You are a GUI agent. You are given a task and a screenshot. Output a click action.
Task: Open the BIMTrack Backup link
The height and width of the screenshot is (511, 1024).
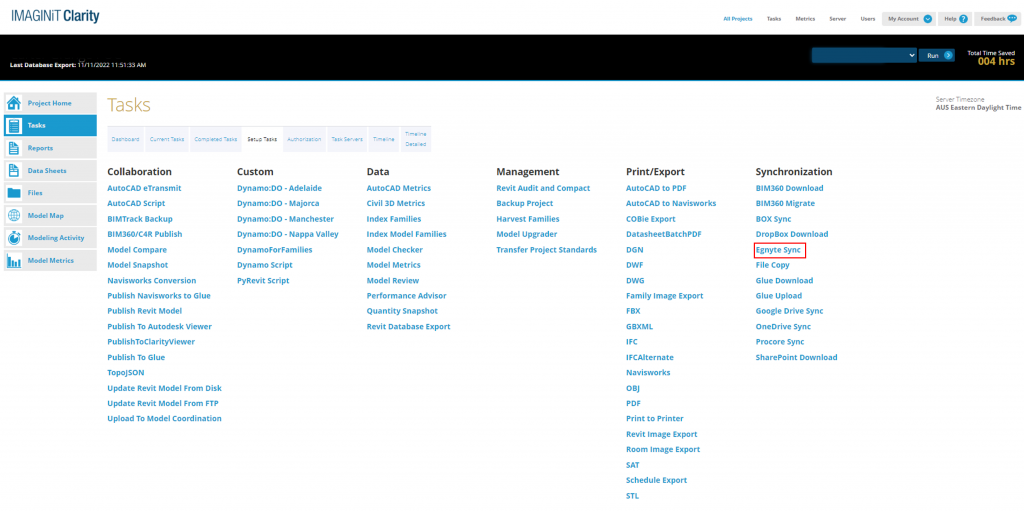point(140,219)
